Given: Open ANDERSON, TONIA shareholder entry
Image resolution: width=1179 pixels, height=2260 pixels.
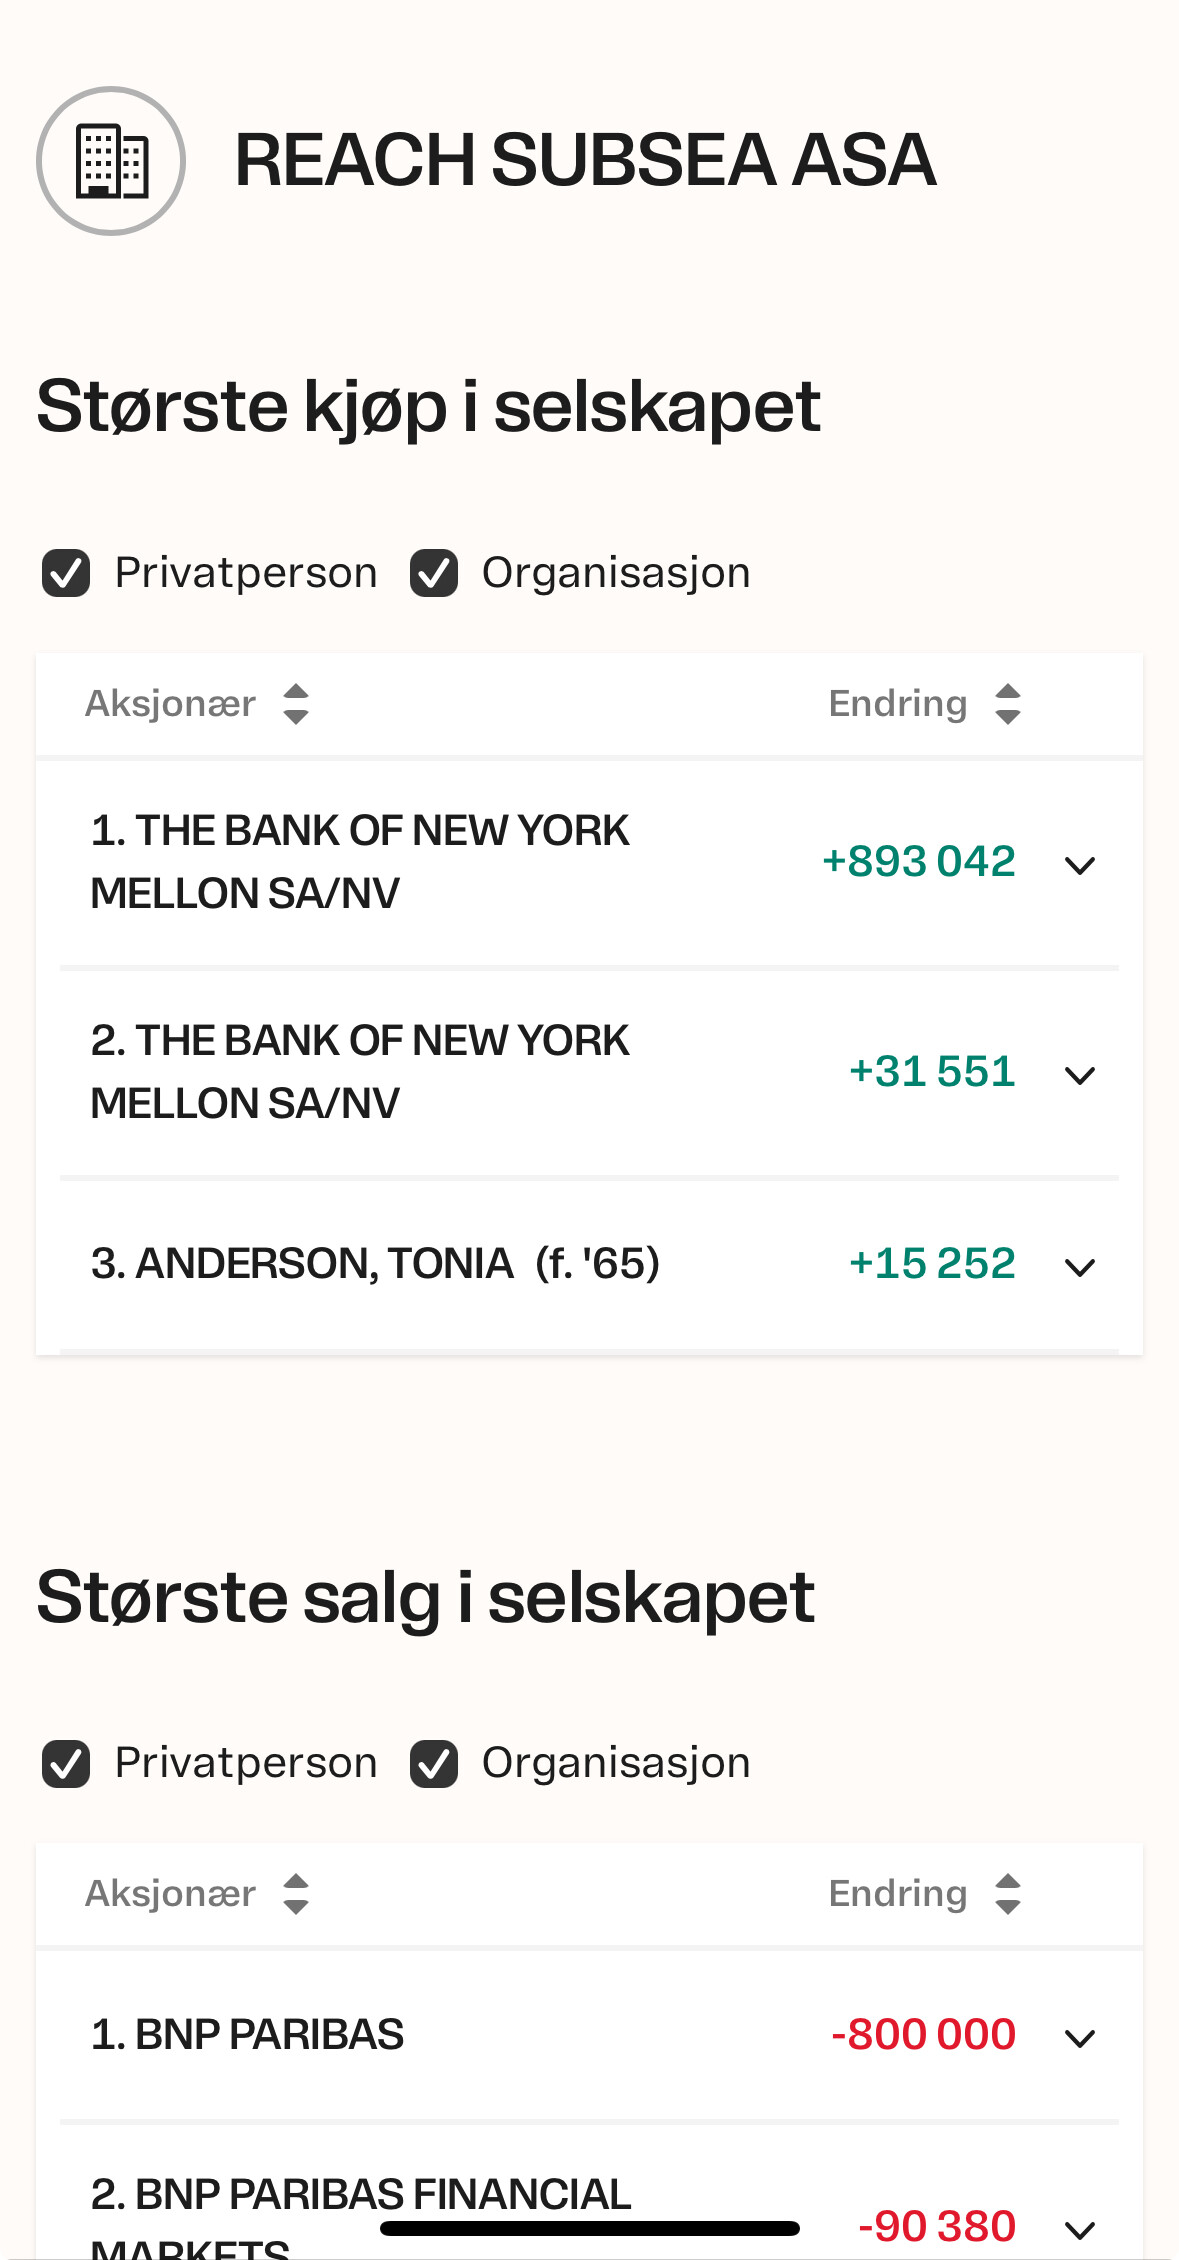Looking at the screenshot, I should click(x=375, y=1263).
